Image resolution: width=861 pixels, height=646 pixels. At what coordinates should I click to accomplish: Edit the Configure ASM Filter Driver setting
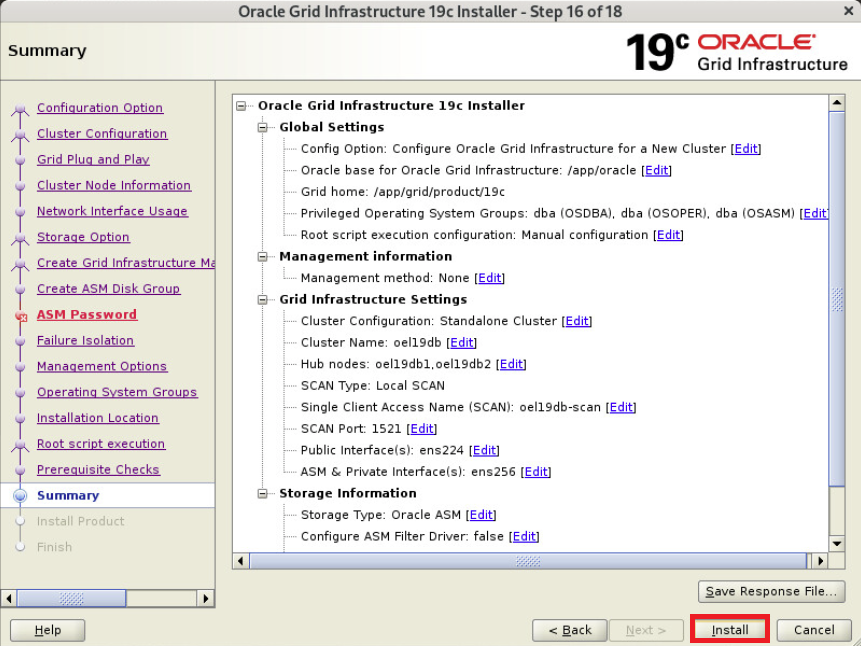coord(524,536)
